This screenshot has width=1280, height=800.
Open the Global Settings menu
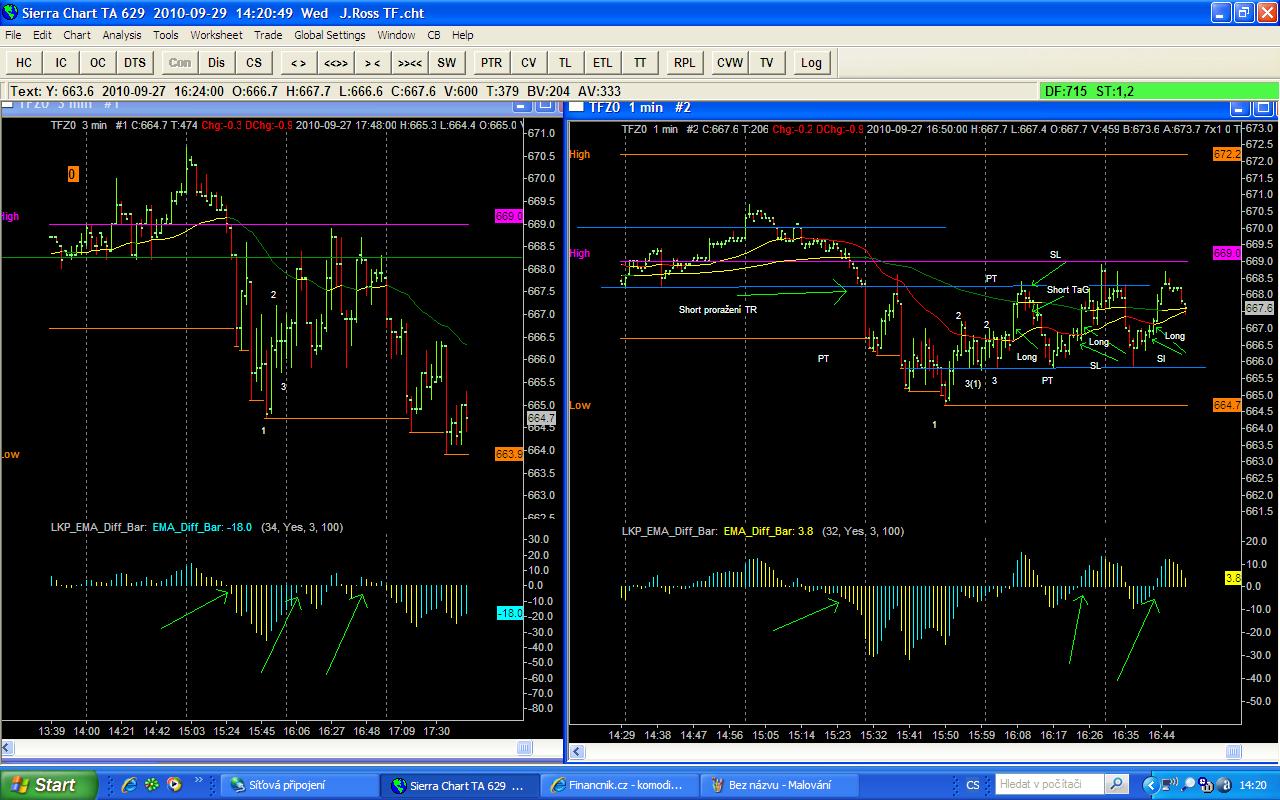tap(329, 35)
